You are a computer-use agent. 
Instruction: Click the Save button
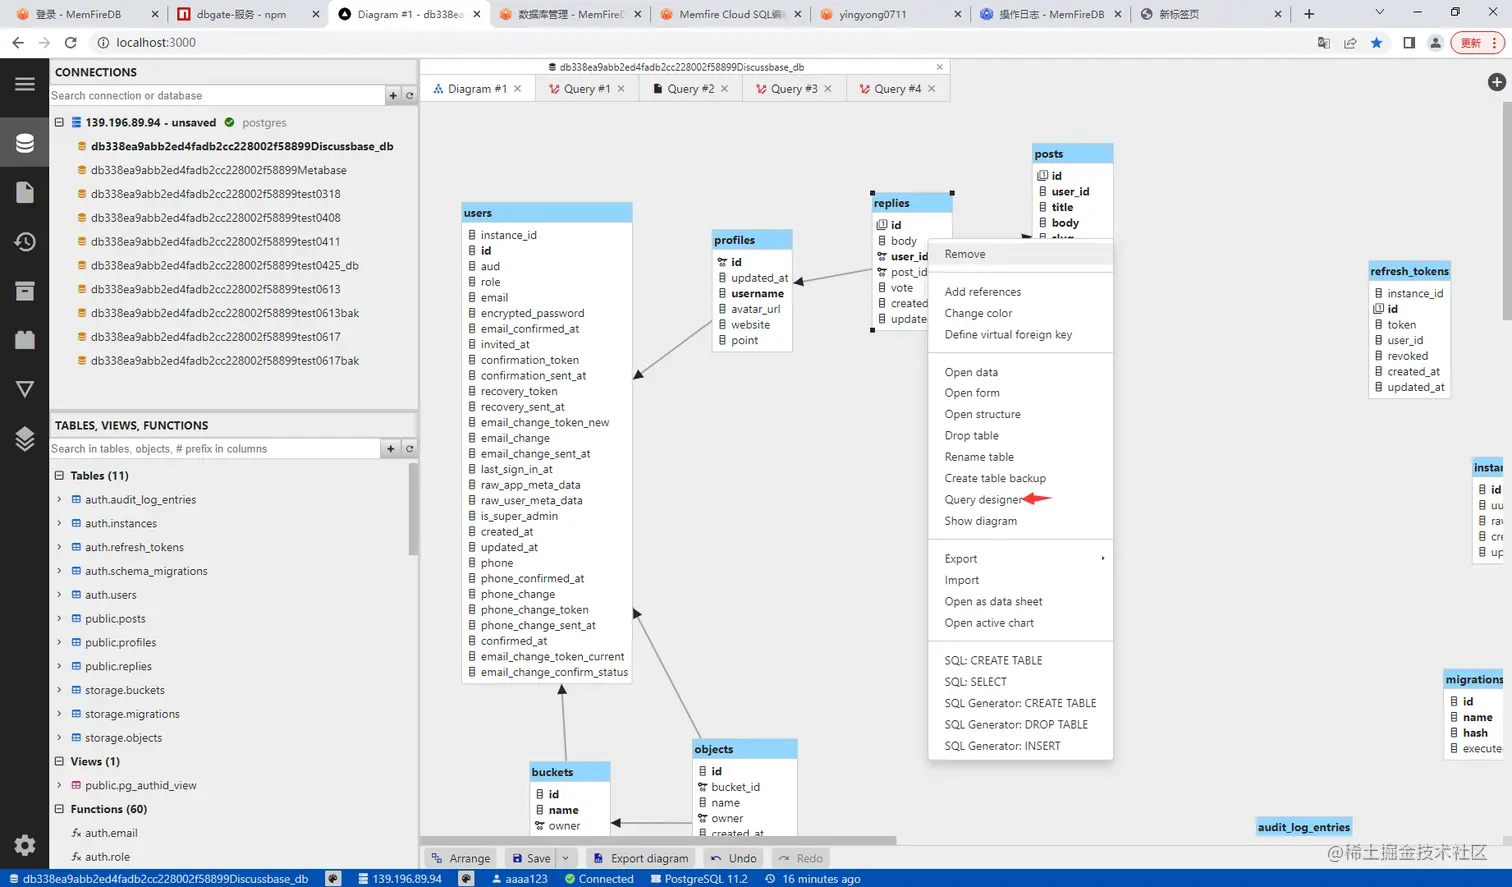[x=531, y=858]
